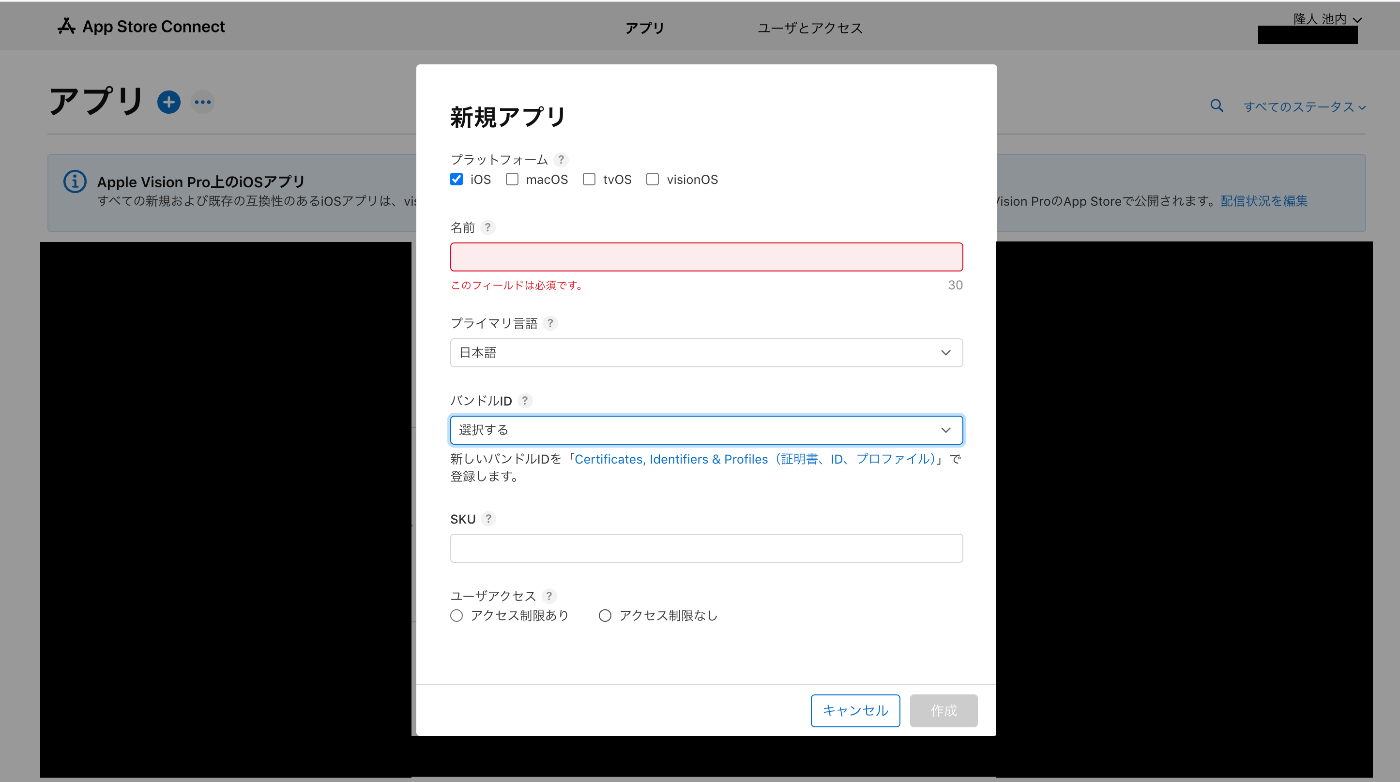Open the ellipsis more options icon
The height and width of the screenshot is (782, 1400).
click(x=203, y=102)
